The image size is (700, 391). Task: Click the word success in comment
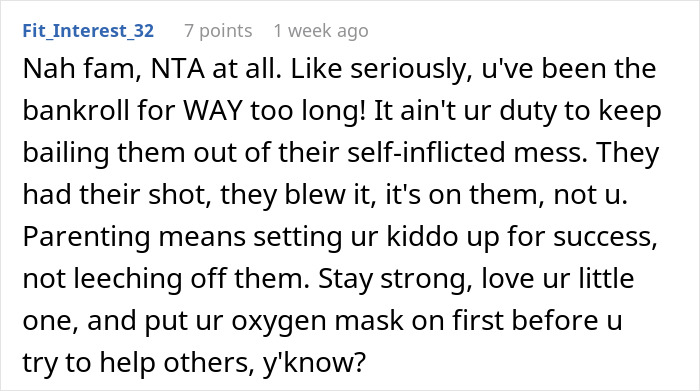pyautogui.click(x=605, y=237)
